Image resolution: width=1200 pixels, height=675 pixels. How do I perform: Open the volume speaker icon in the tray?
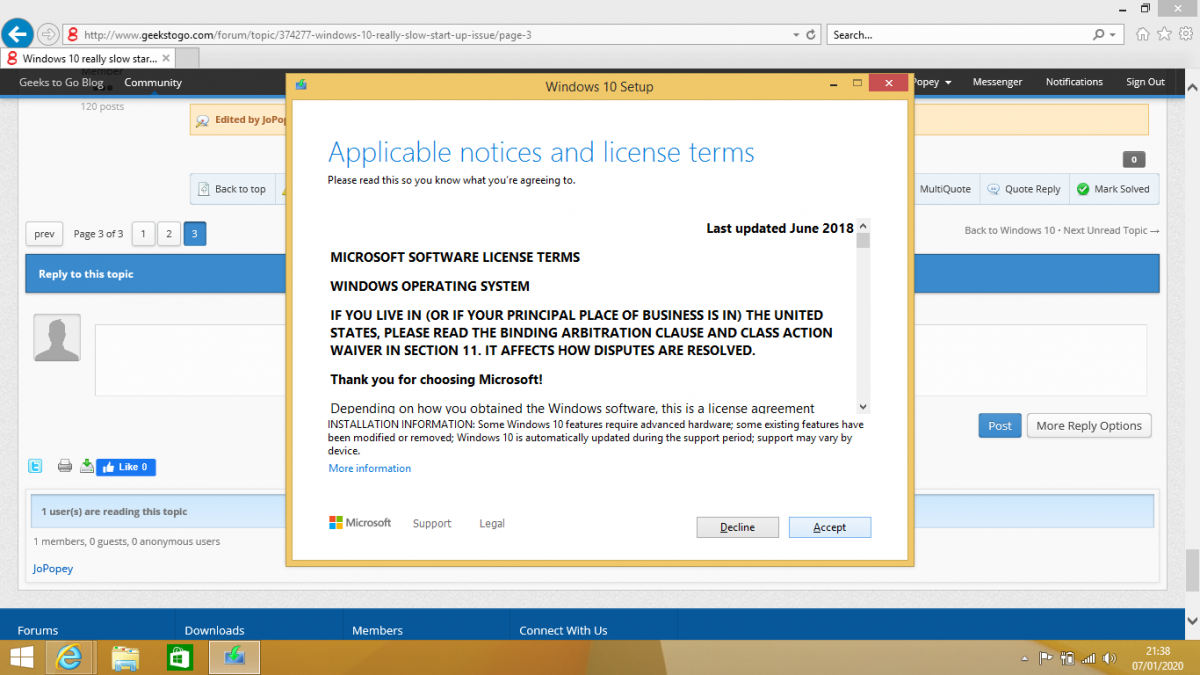pyautogui.click(x=1109, y=659)
